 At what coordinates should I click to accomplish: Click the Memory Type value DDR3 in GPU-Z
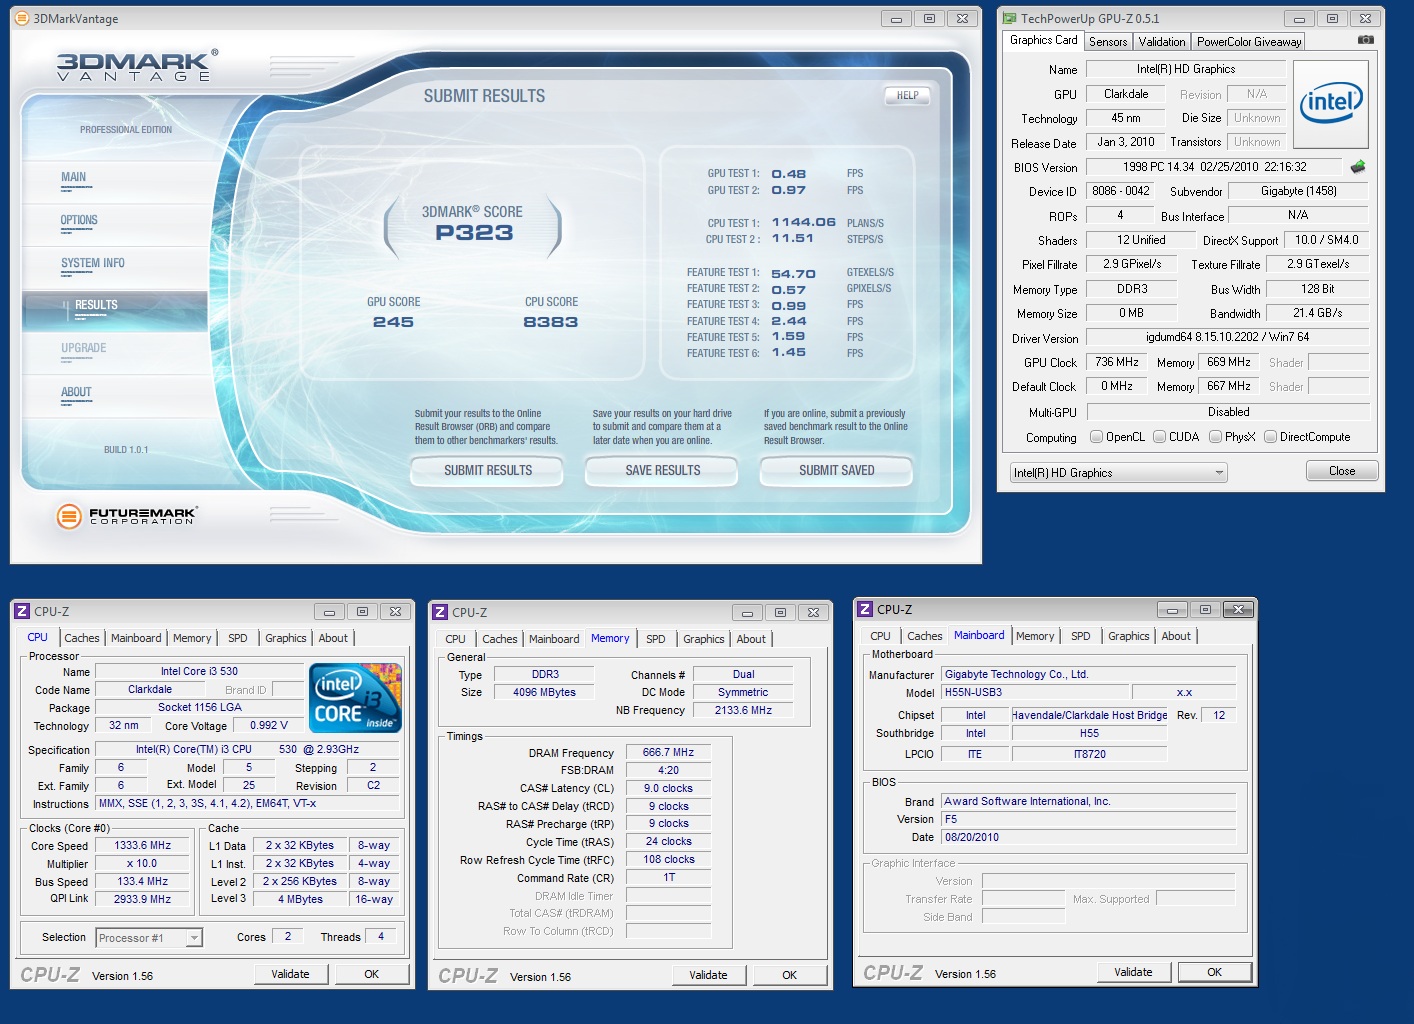point(1132,289)
